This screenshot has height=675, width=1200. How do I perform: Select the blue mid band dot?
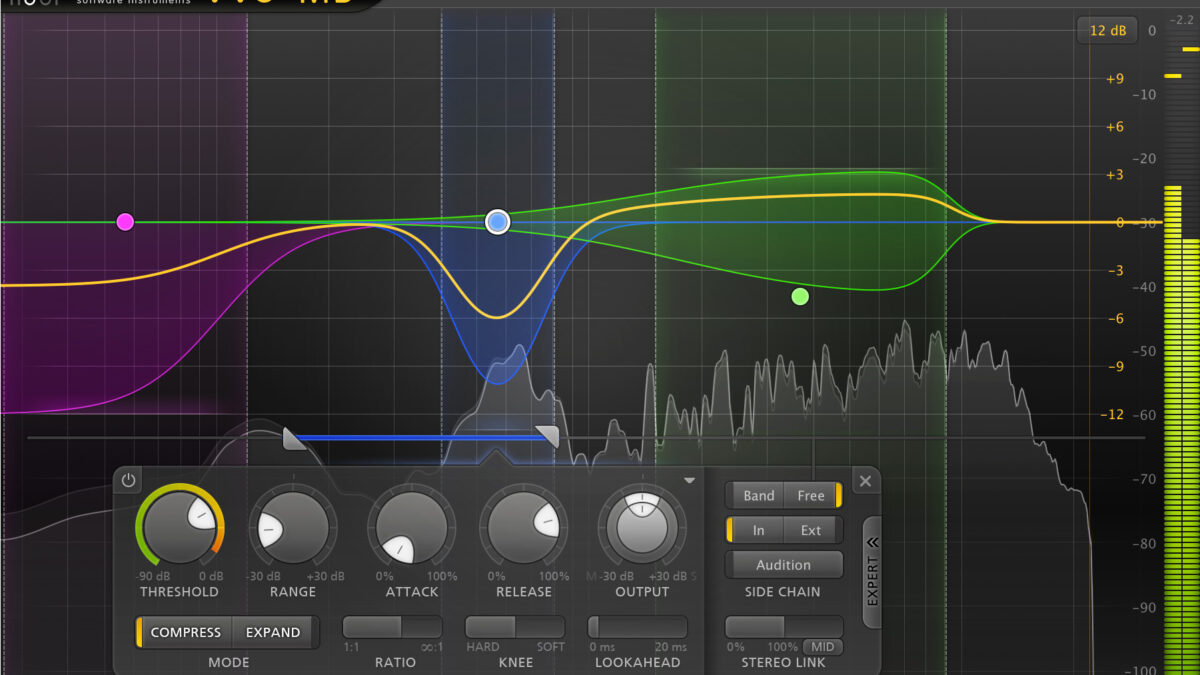(497, 222)
